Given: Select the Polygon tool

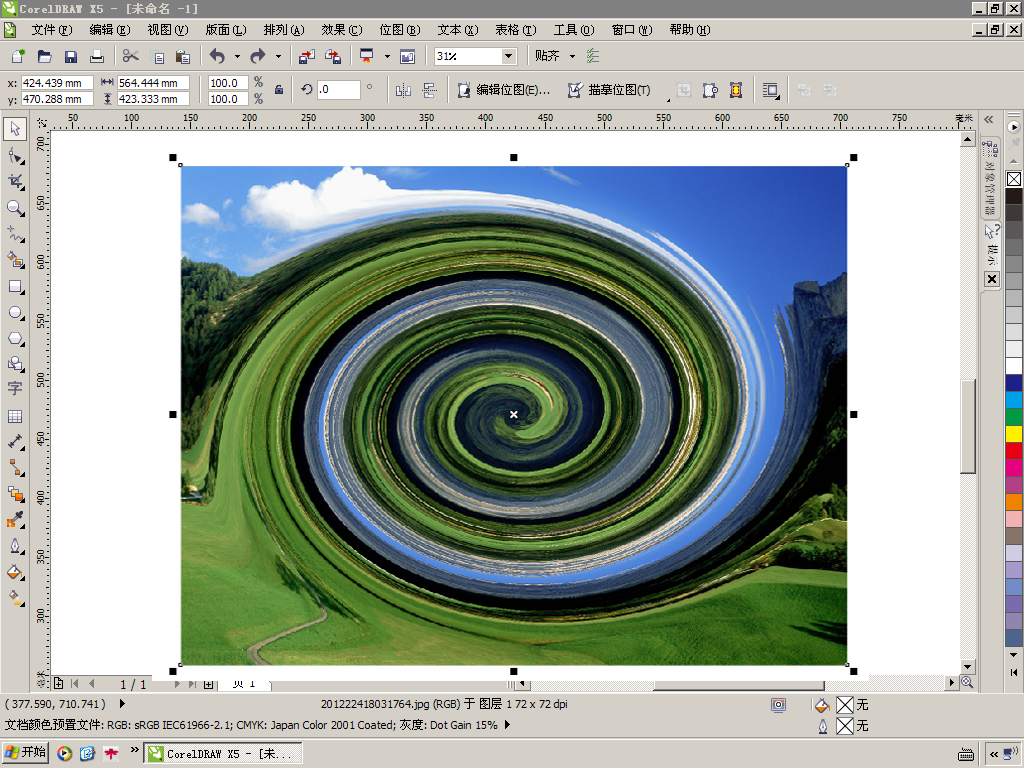Looking at the screenshot, I should click(15, 338).
